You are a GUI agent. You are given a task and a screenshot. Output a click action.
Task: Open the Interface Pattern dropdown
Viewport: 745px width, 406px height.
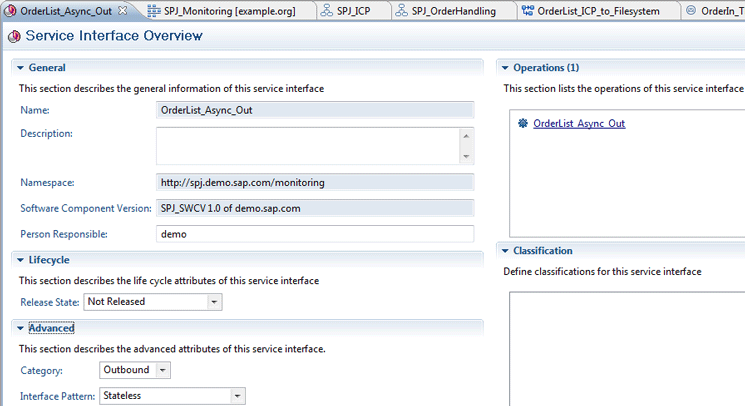236,396
